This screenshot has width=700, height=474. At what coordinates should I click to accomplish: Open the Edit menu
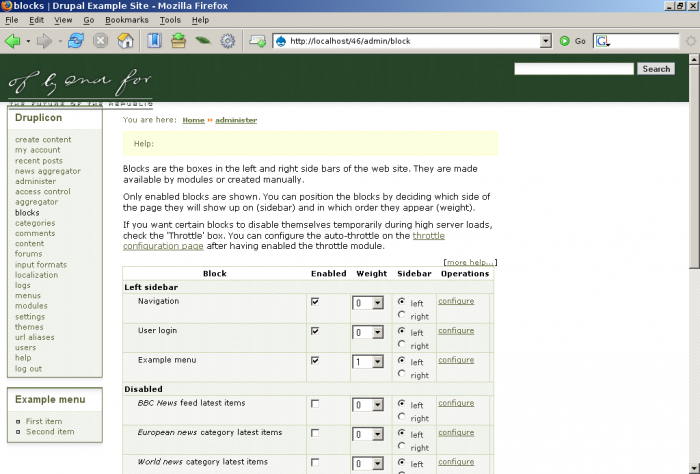click(37, 20)
